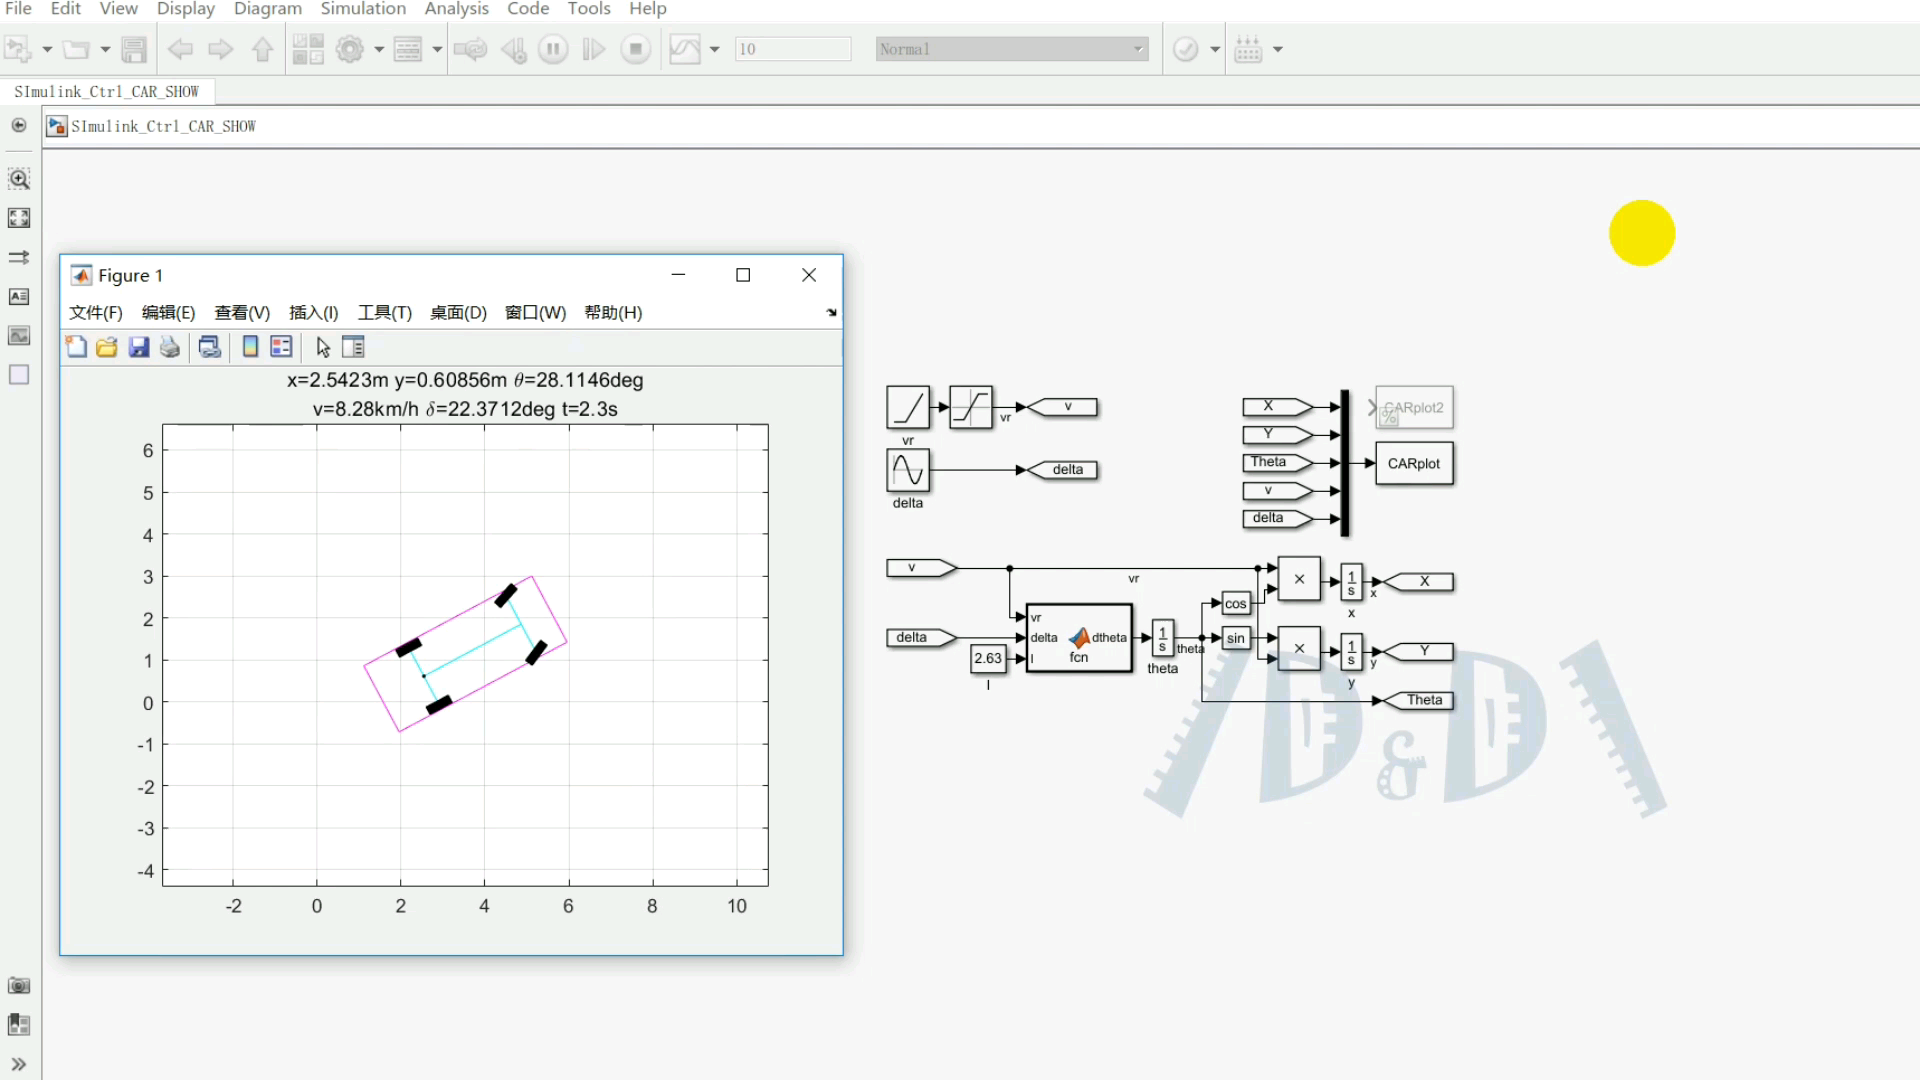The height and width of the screenshot is (1080, 1920).
Task: Run the simulation from the toolbar
Action: [x=593, y=48]
